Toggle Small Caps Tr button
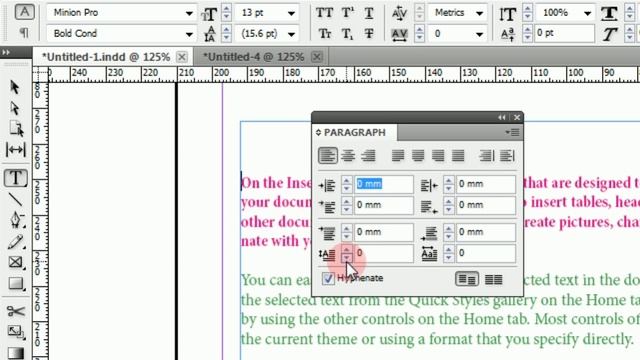The image size is (640, 360). (x=325, y=33)
